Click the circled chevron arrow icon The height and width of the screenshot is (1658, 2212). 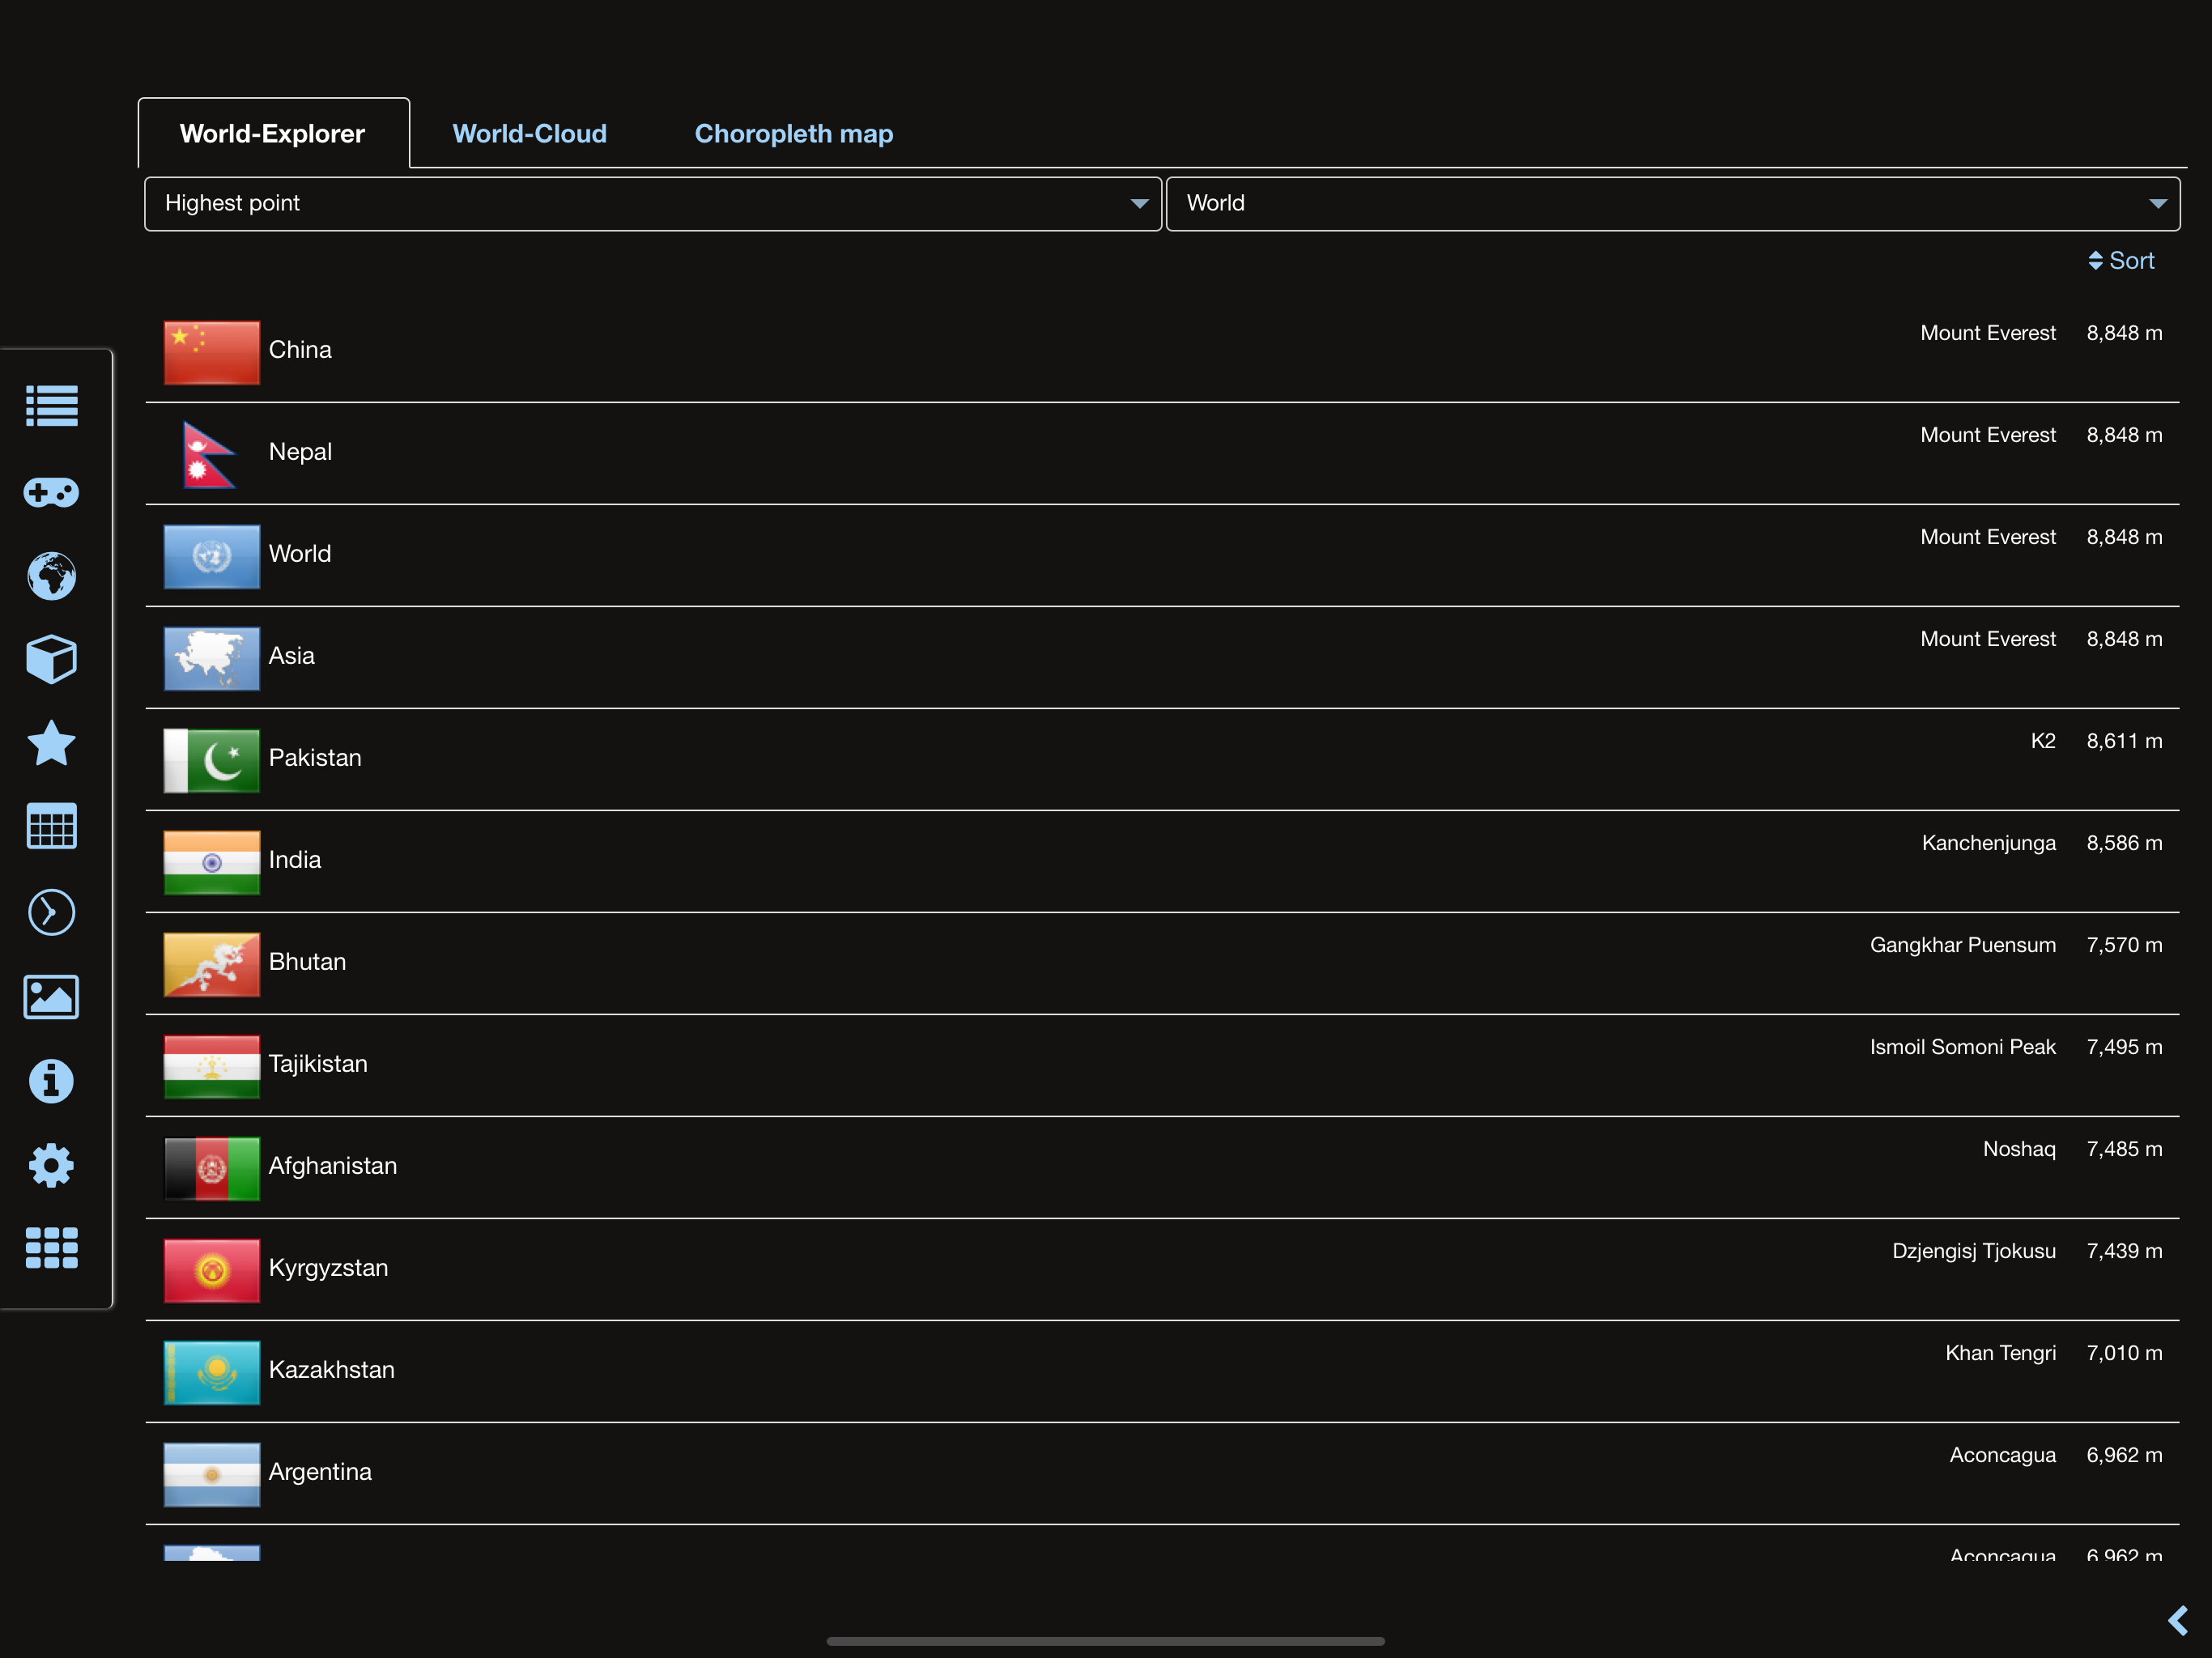click(x=51, y=912)
